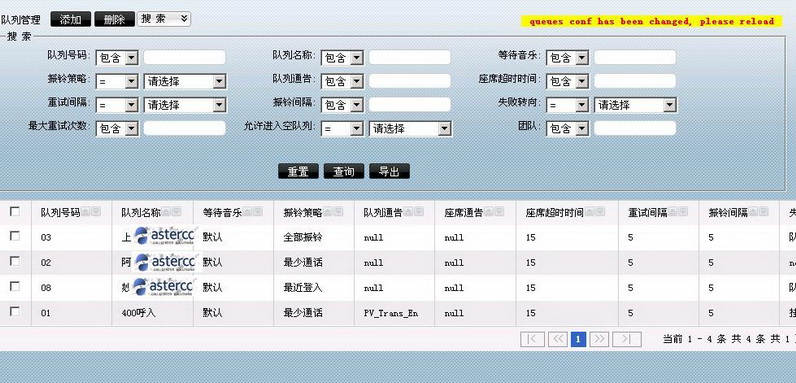Toggle the select-all checkbox in table header

point(15,211)
